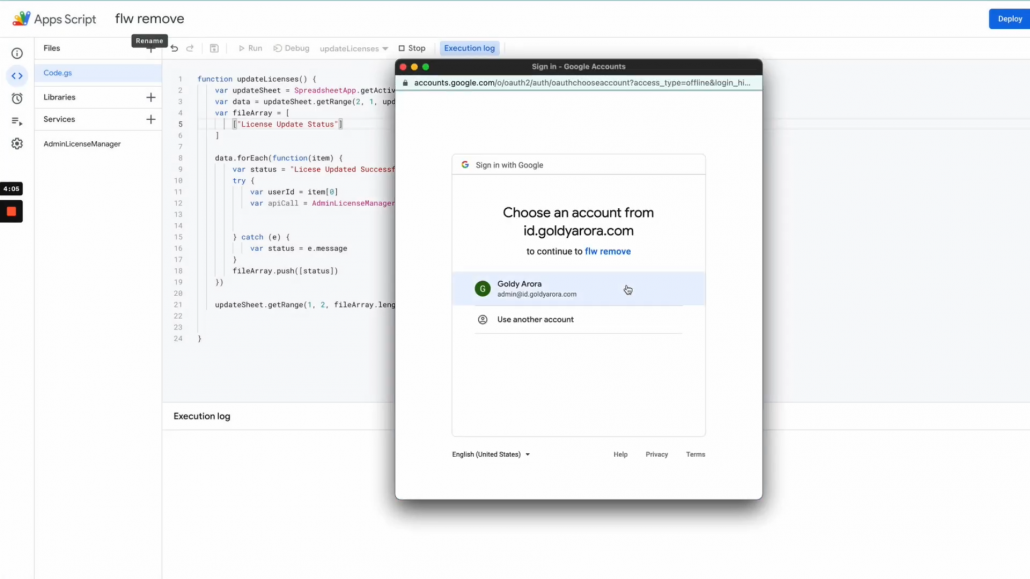
Task: Click the Files section header
Action: (52, 48)
